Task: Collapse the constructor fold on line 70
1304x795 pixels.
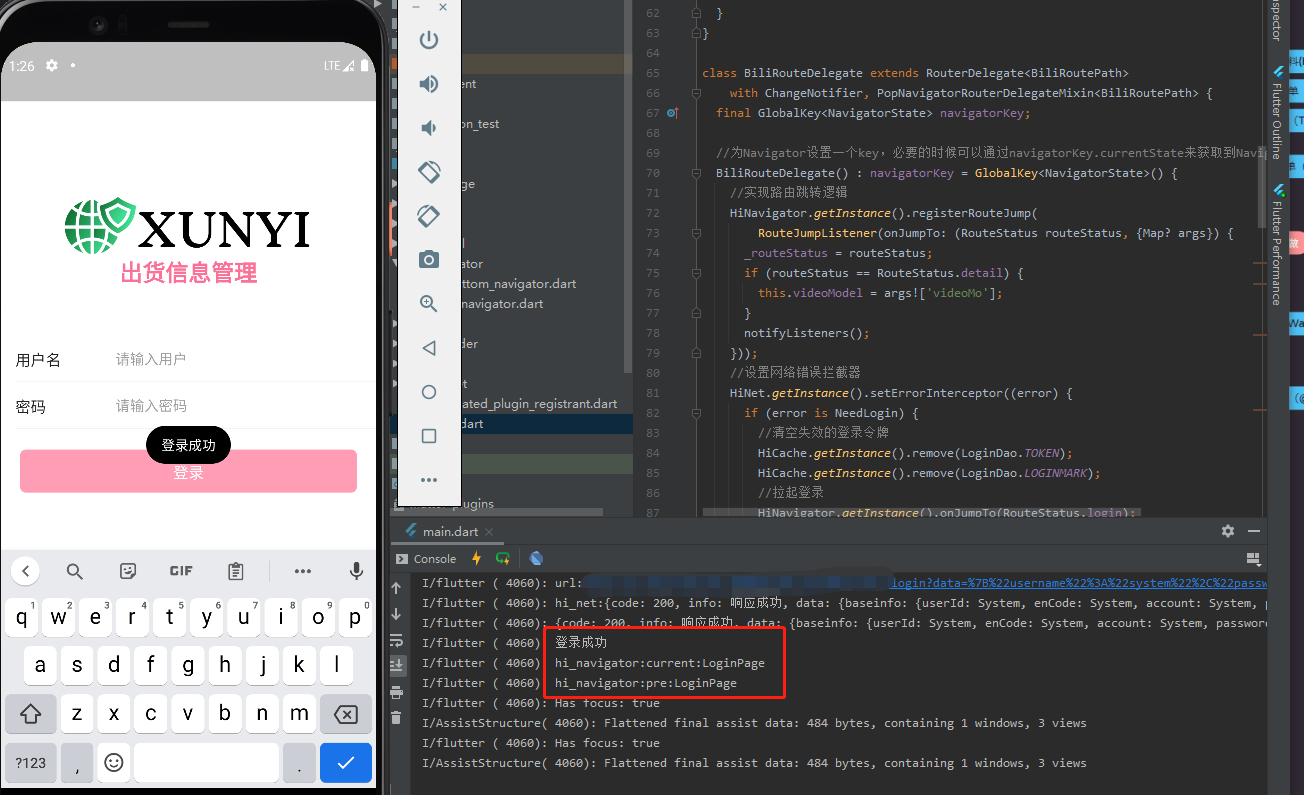Action: click(x=697, y=173)
